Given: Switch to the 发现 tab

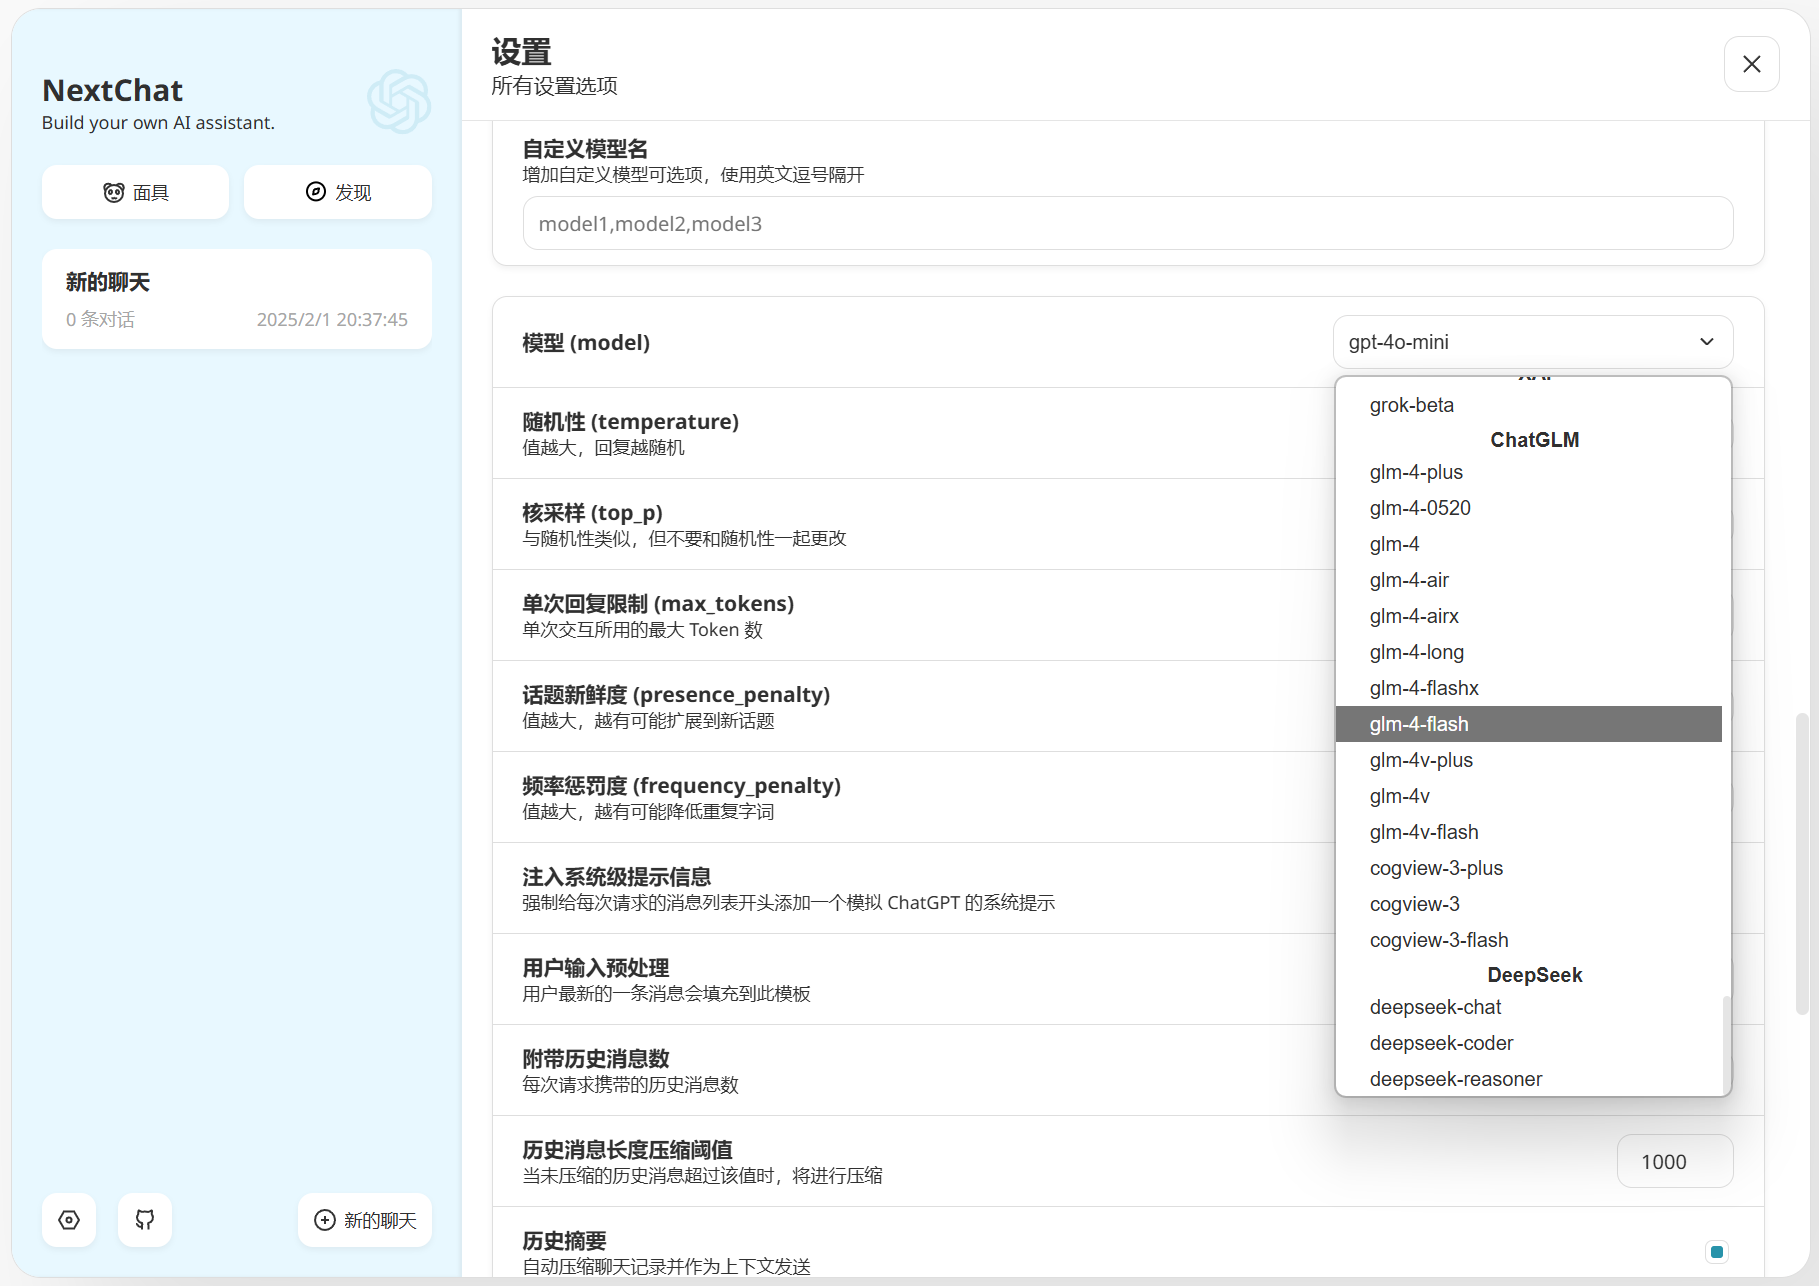Looking at the screenshot, I should 338,192.
